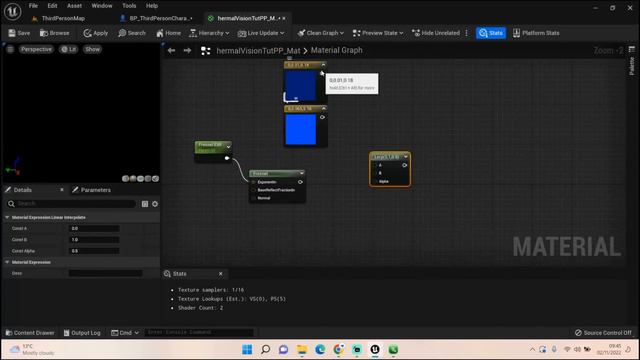The width and height of the screenshot is (640, 360).
Task: Click the bright blue color preview swatch
Action: [x=300, y=129]
